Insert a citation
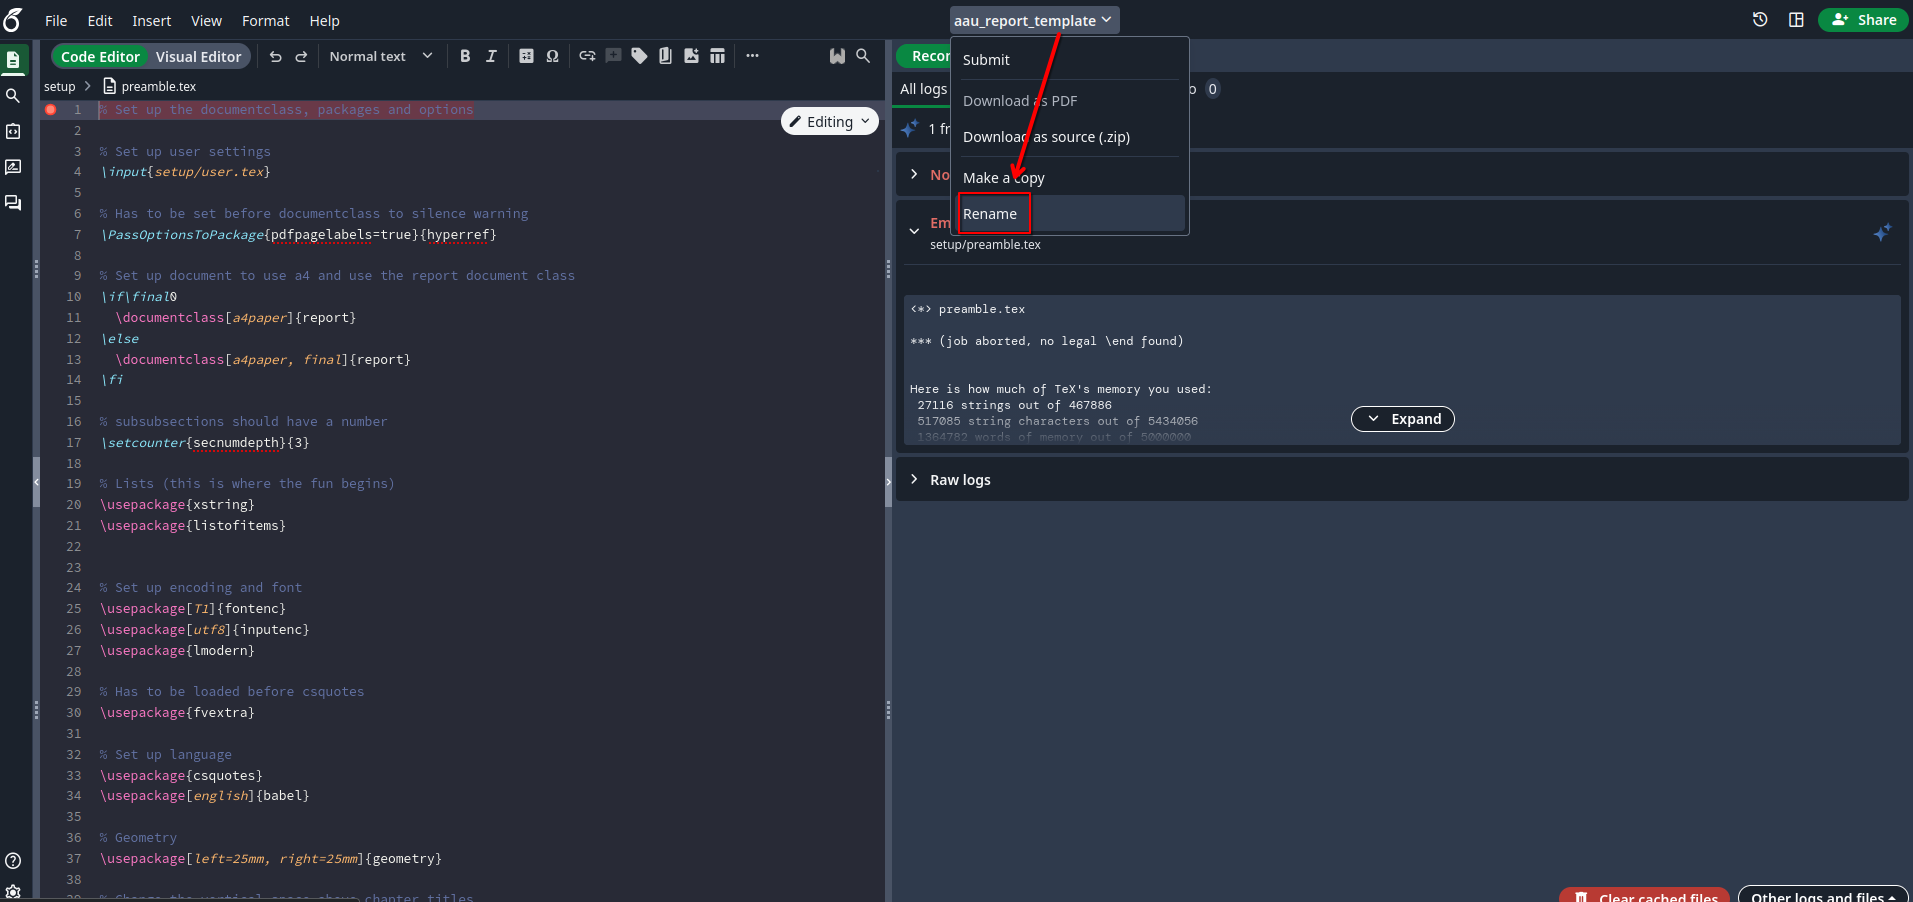The height and width of the screenshot is (902, 1913). (x=665, y=56)
